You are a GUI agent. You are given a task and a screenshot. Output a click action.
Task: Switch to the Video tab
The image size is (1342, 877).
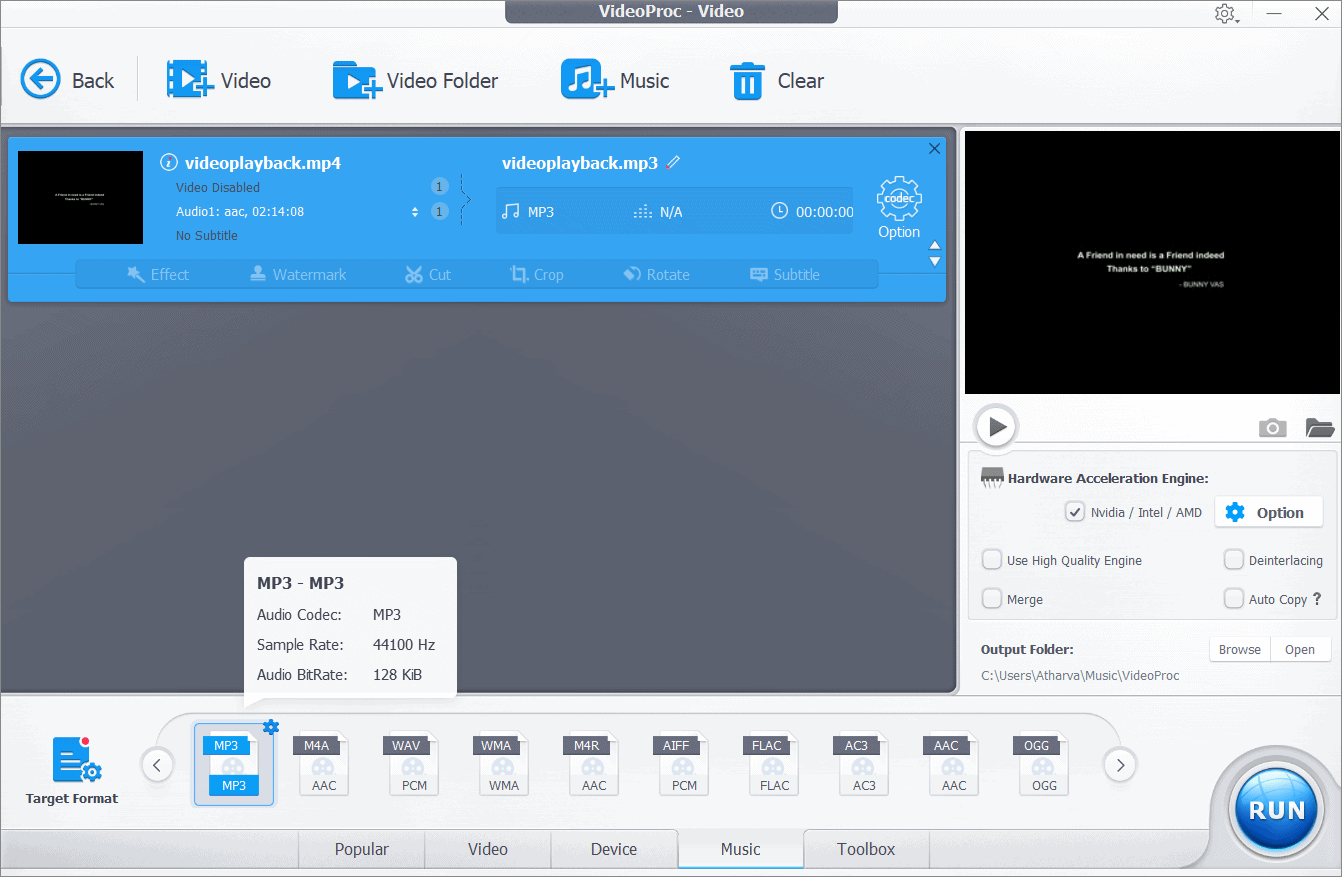(x=488, y=849)
